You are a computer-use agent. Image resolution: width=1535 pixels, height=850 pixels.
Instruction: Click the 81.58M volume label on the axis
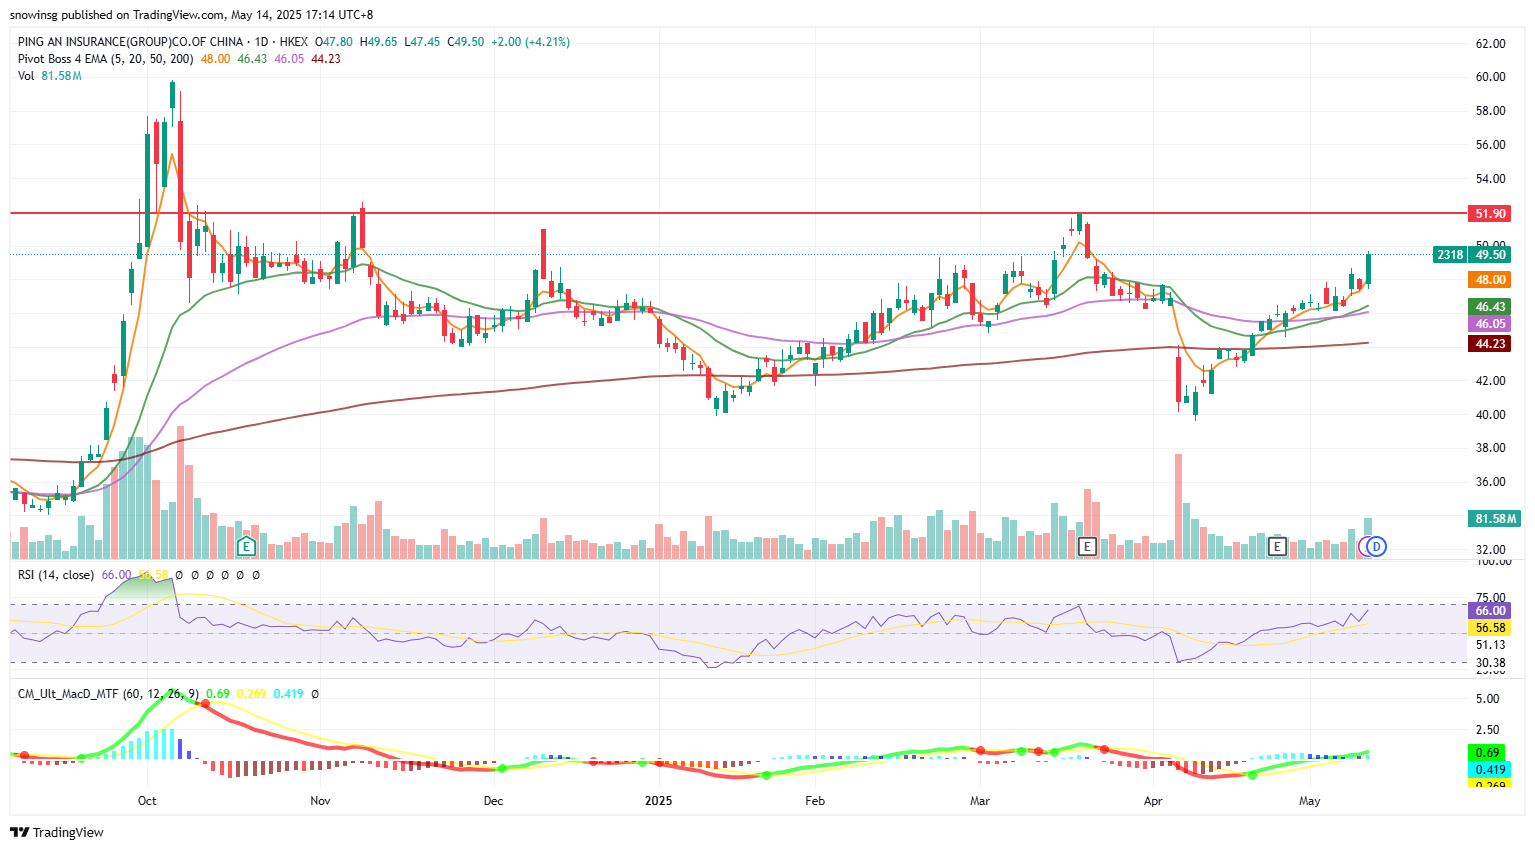pyautogui.click(x=1494, y=518)
